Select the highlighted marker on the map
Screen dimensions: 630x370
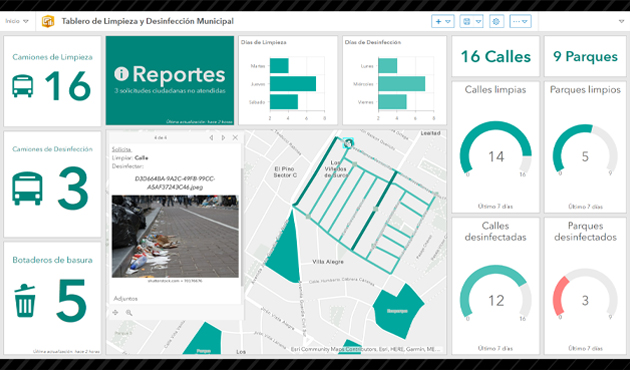[x=348, y=143]
